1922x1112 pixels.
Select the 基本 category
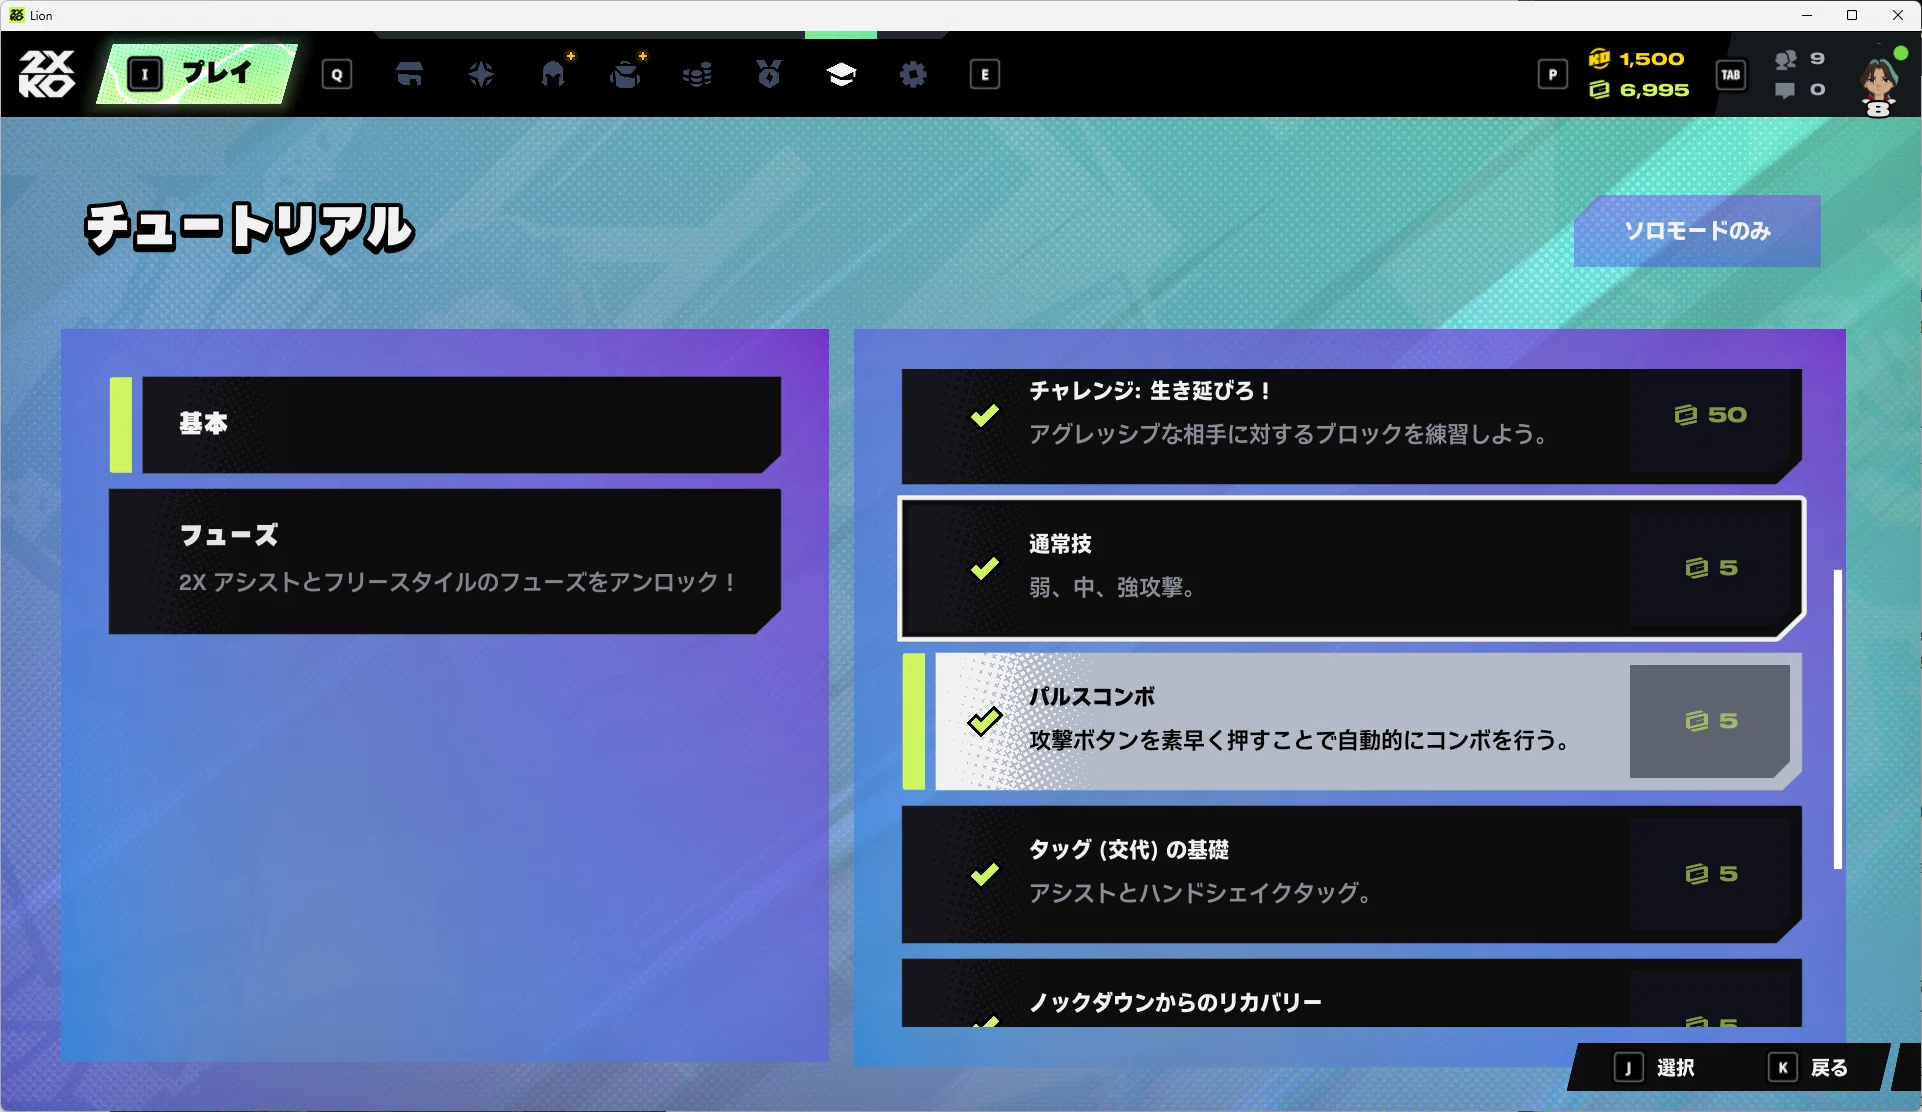446,424
